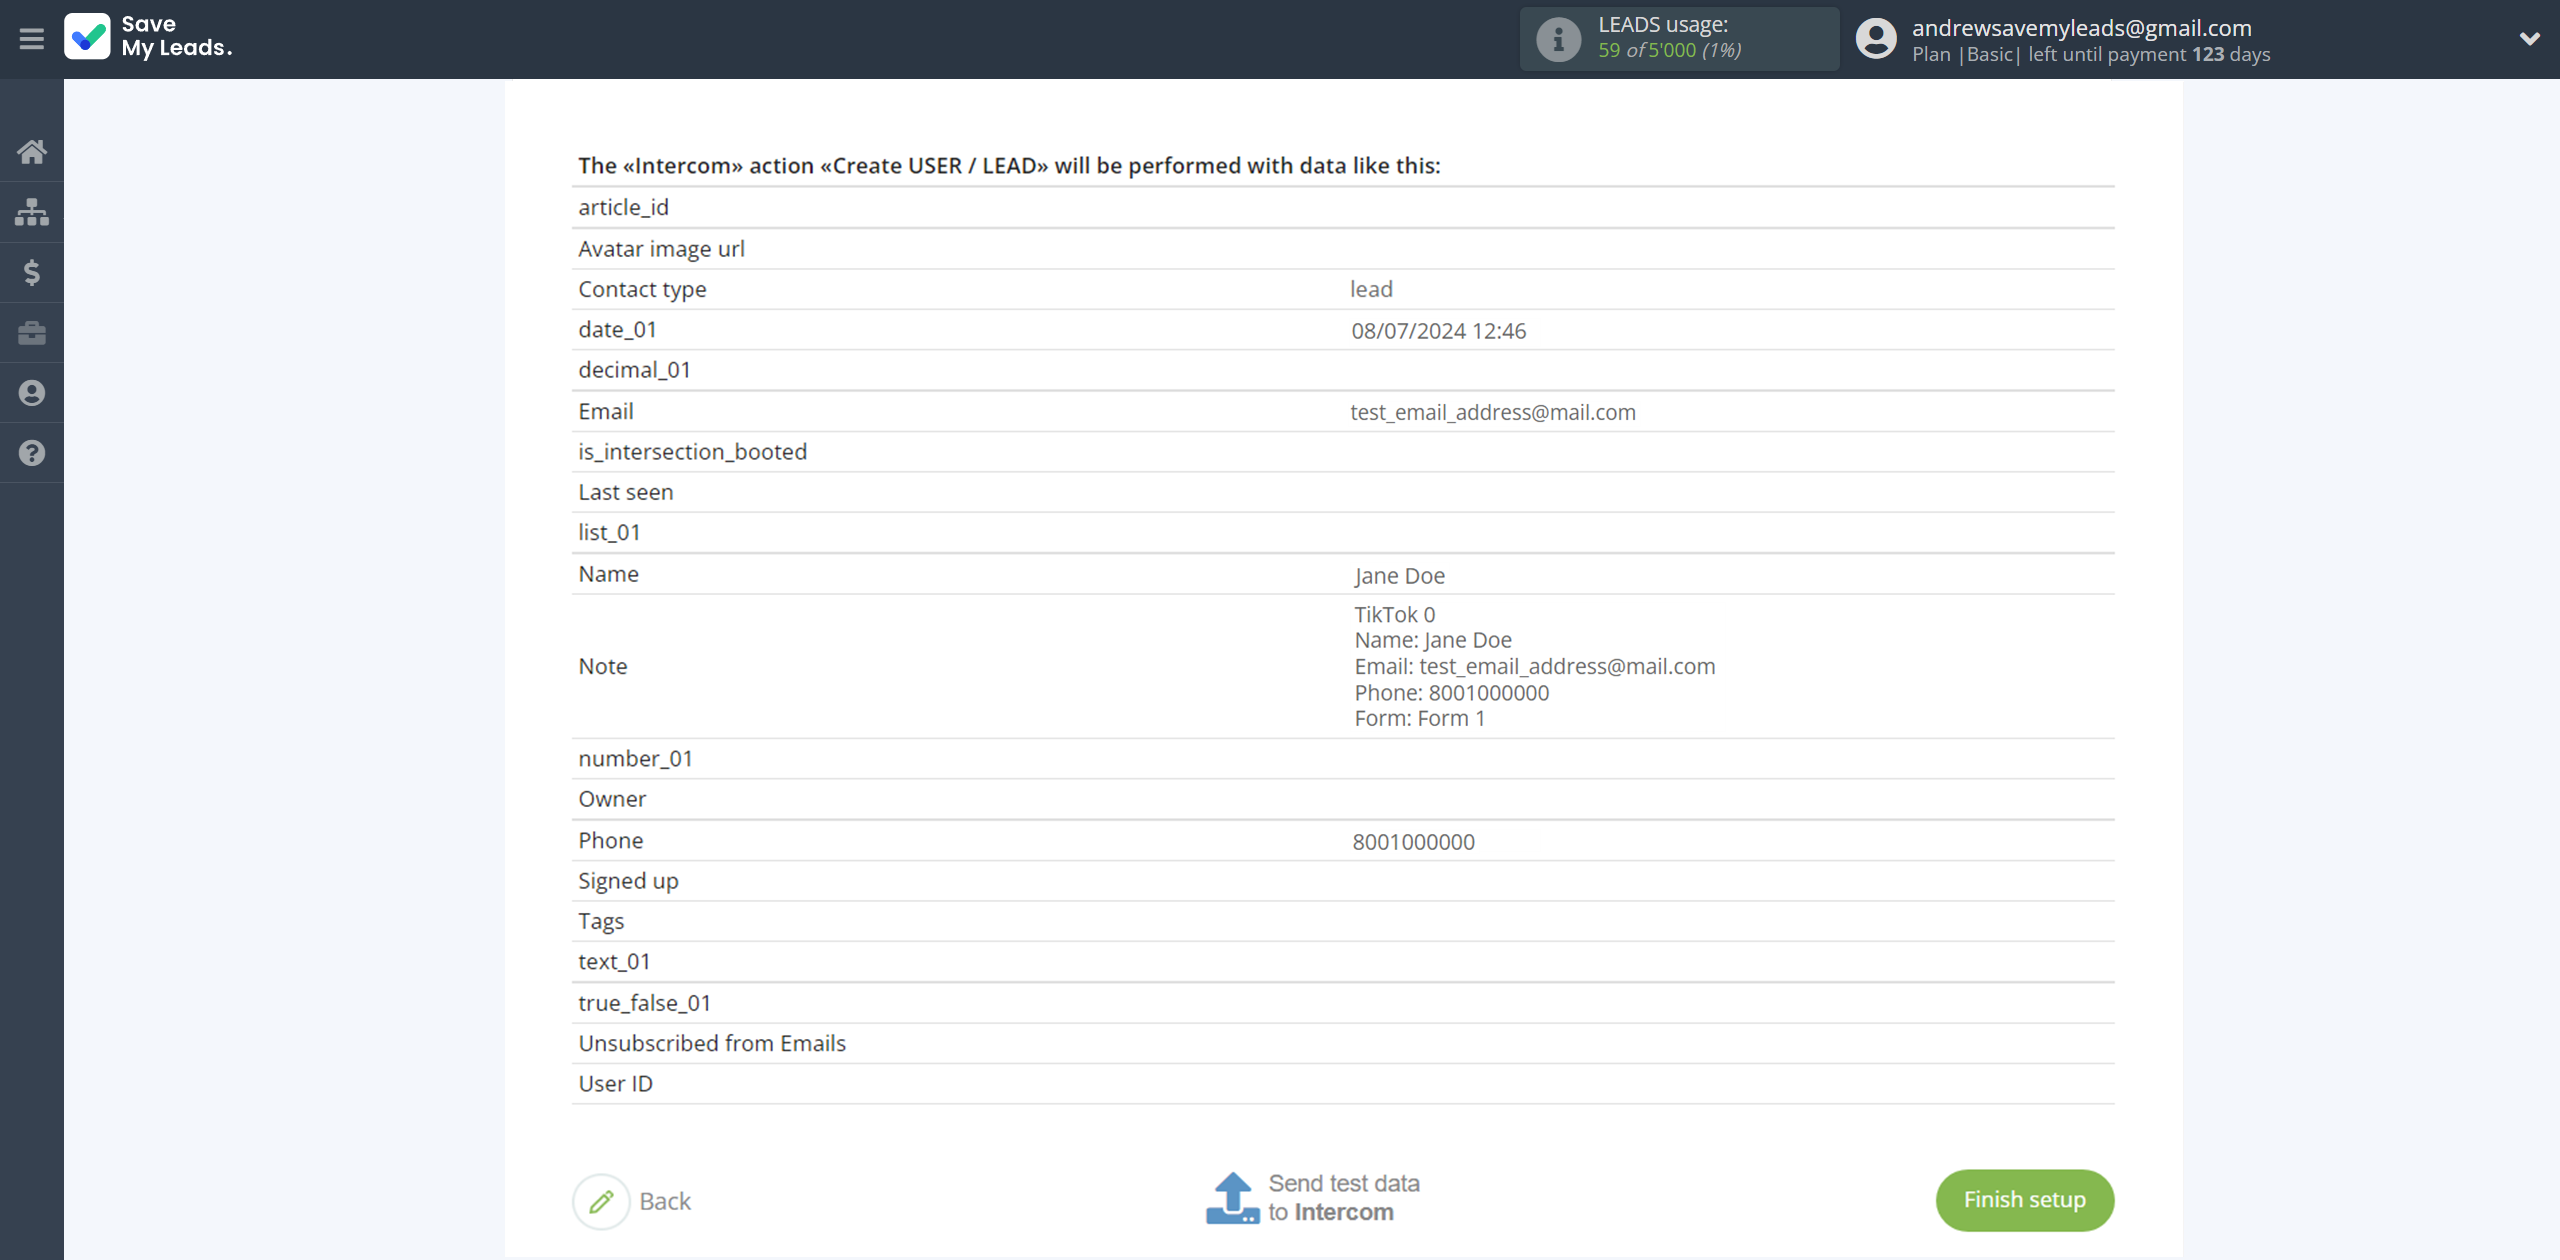Click the 'true_false_01' row label

(644, 1003)
